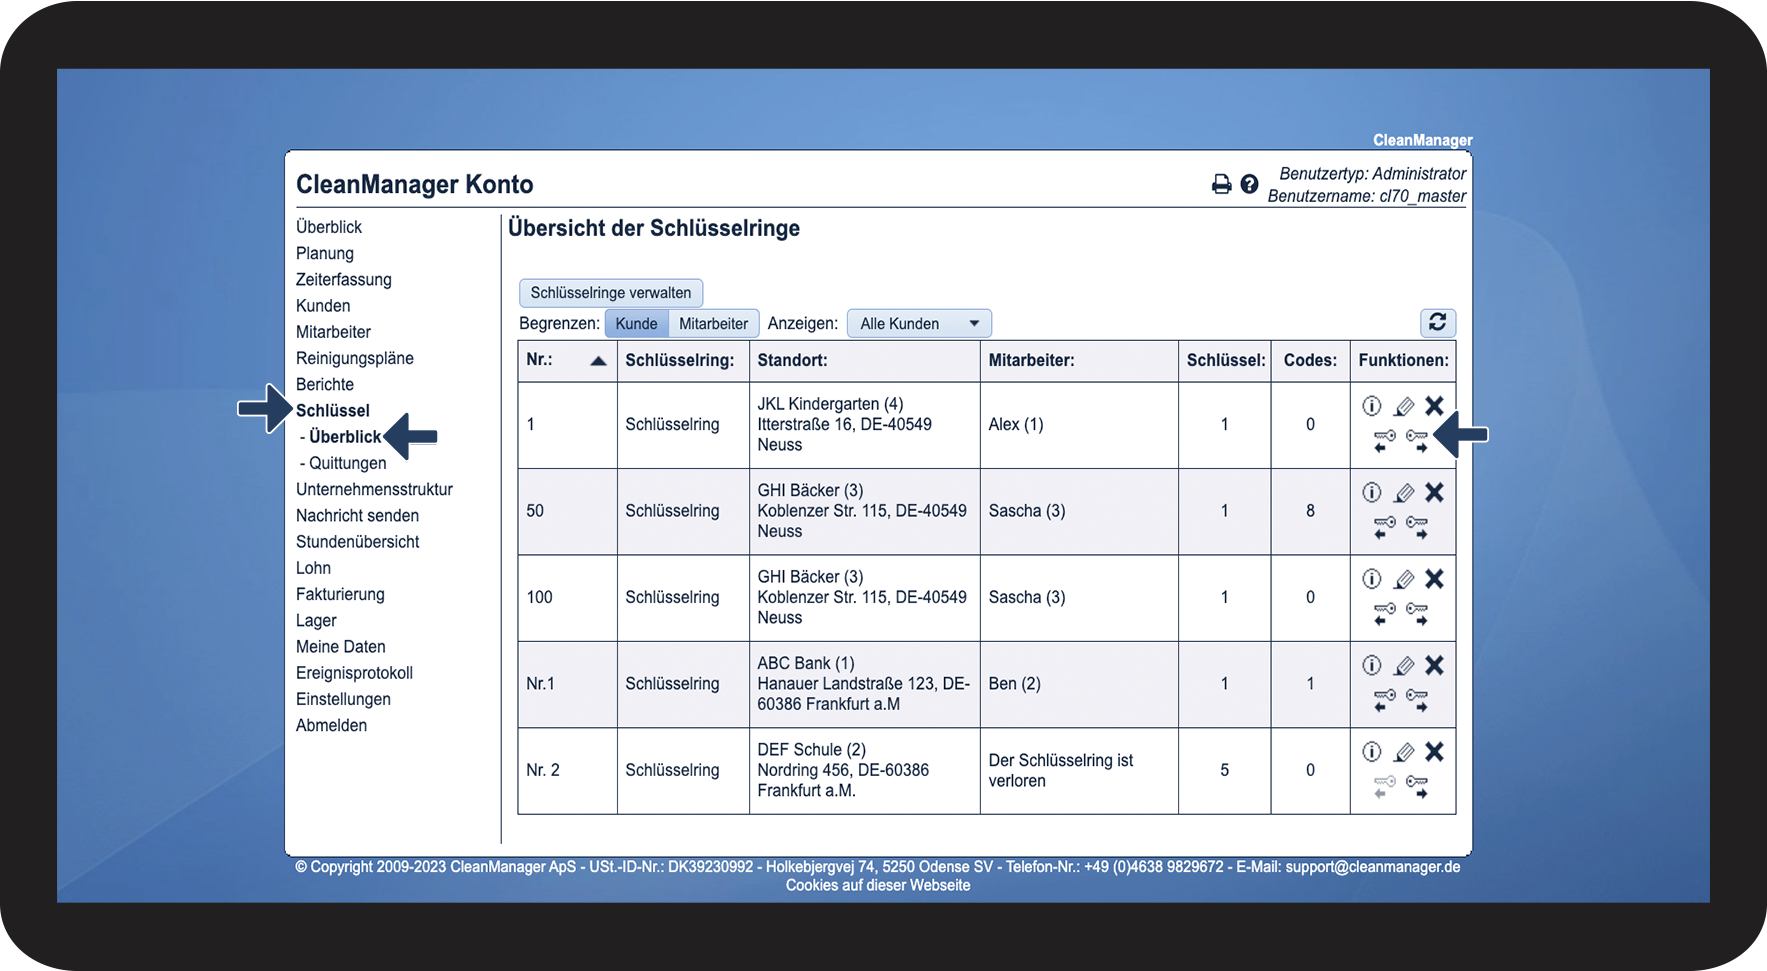Open the Überblick sub-item under Schlüssel
1767x971 pixels.
coord(345,436)
